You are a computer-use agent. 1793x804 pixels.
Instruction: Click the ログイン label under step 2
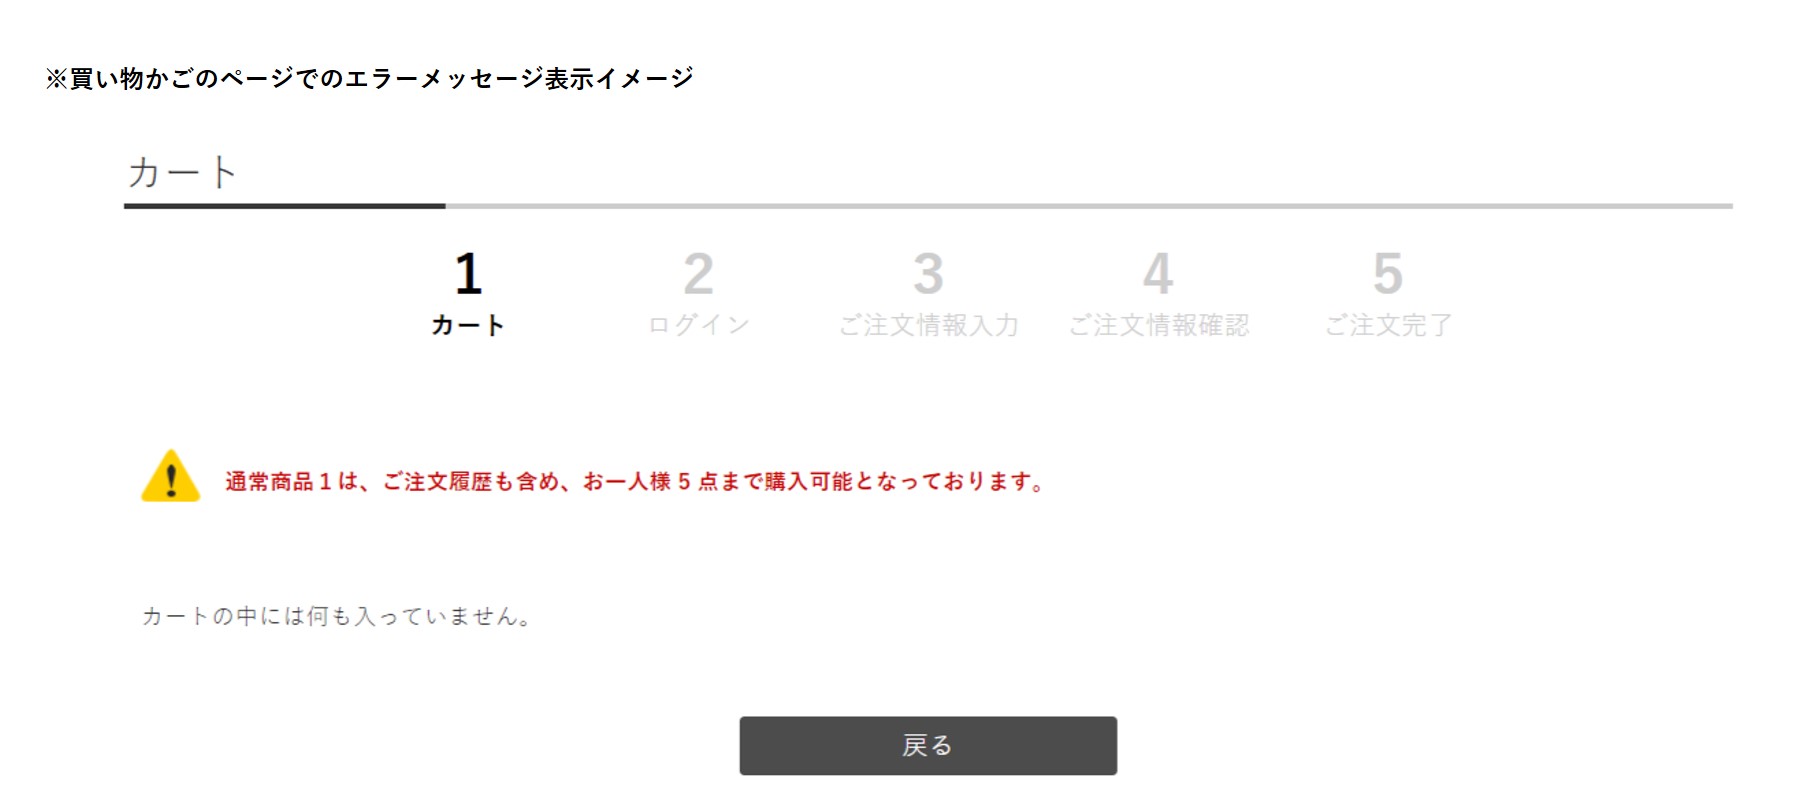click(698, 325)
